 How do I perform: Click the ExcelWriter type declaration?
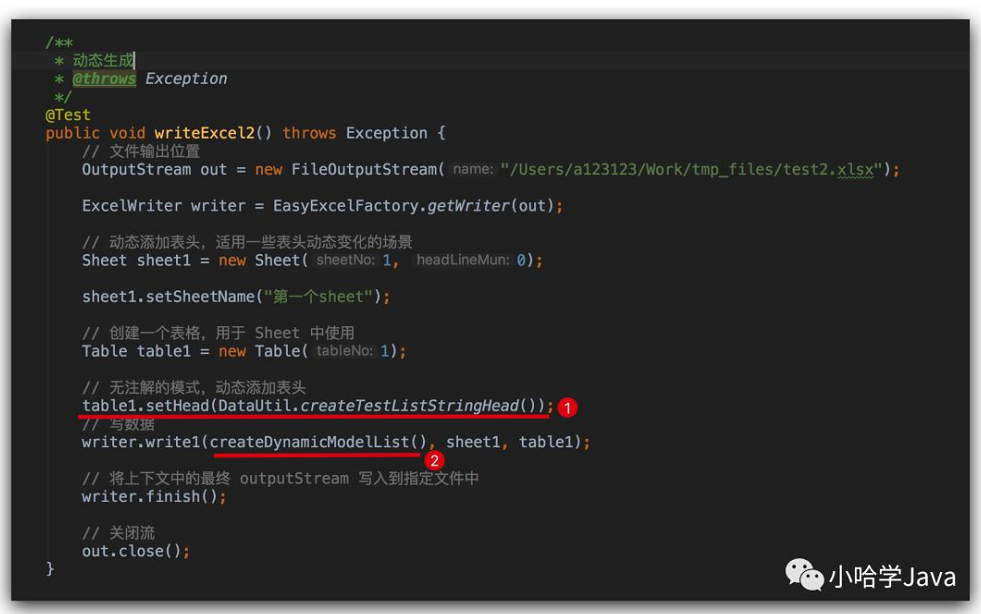131,206
